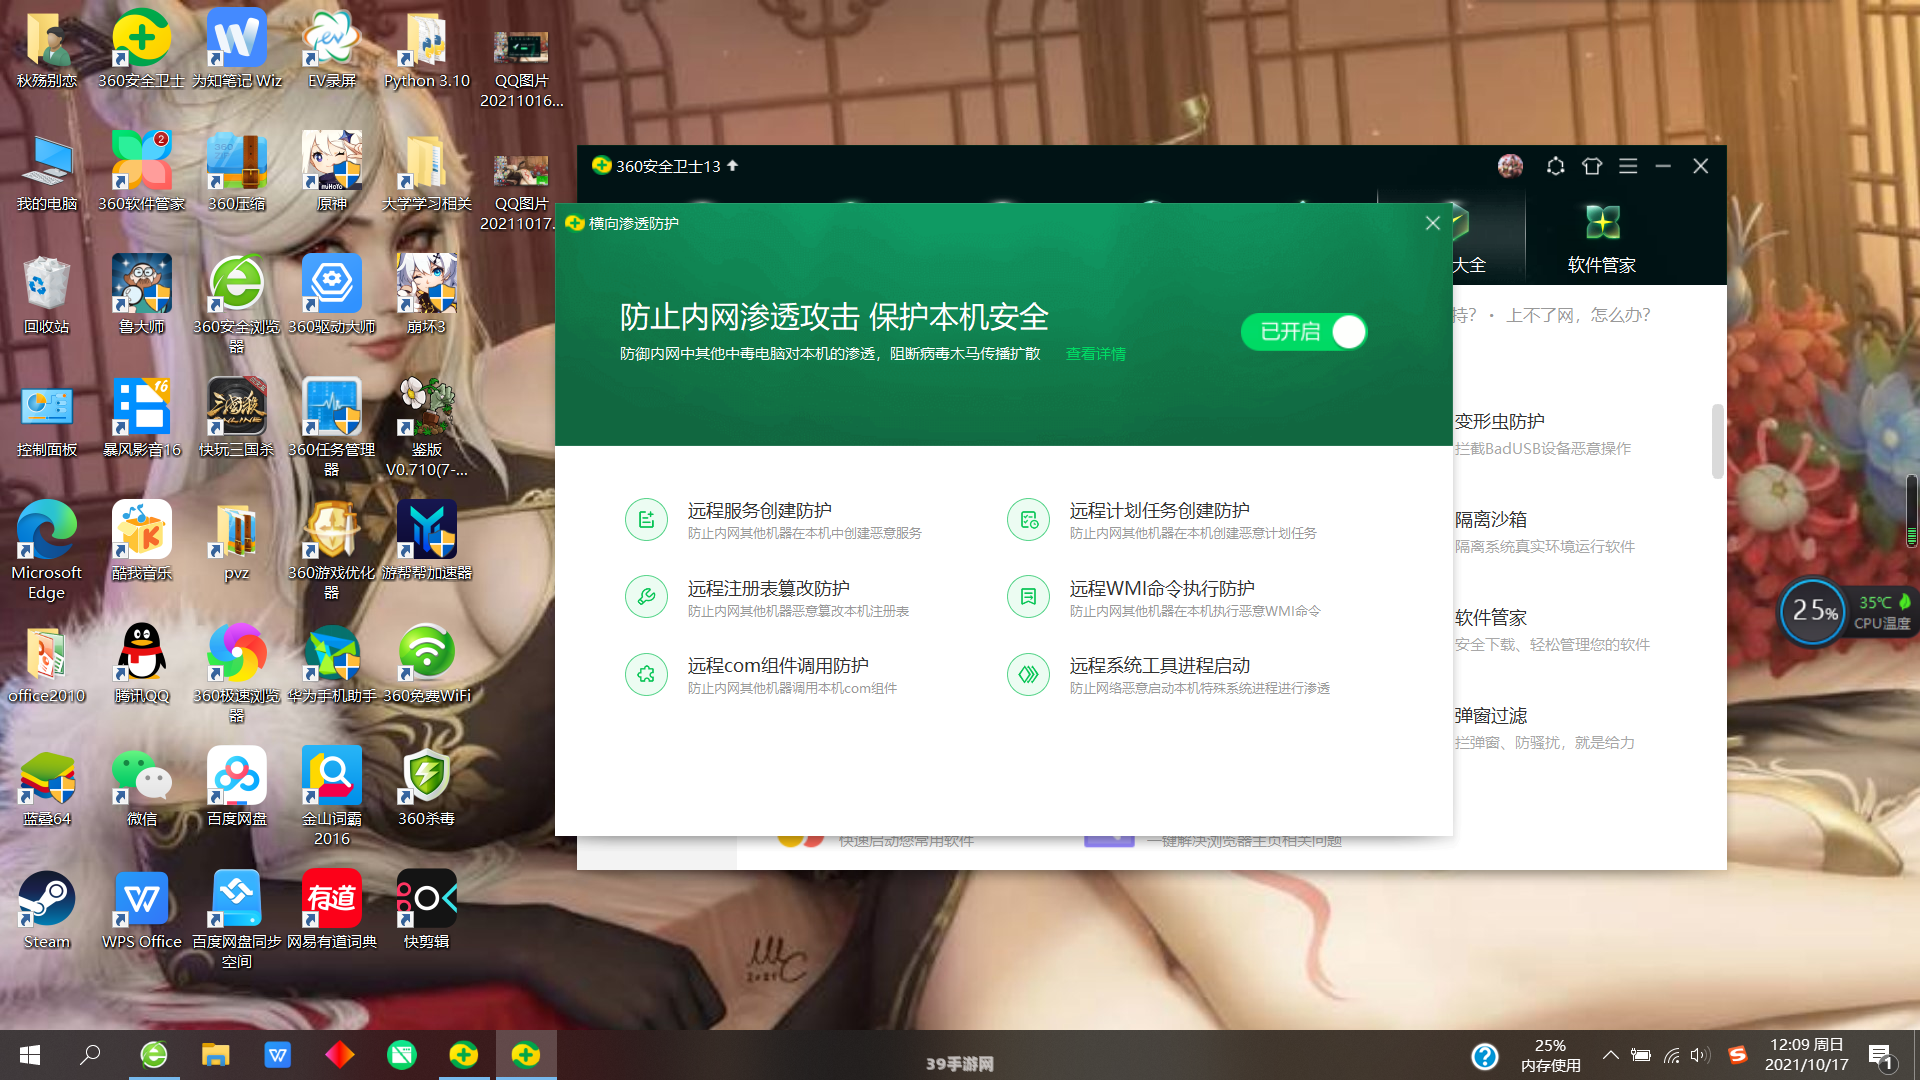
Task: Open 隔离沙箱 in 360 window
Action: 1490,520
